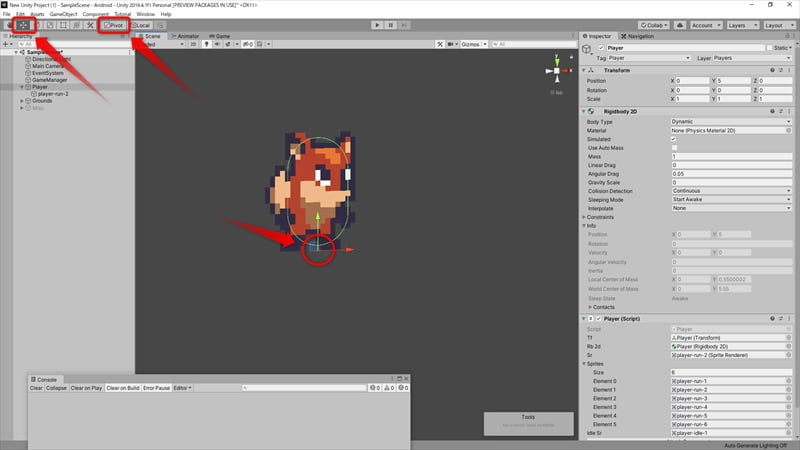Image resolution: width=800 pixels, height=450 pixels.
Task: Toggle scene audio speaker icon
Action: [x=217, y=44]
